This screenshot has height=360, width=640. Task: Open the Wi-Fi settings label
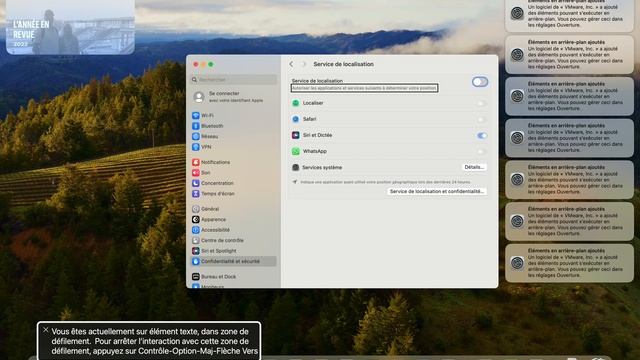tap(207, 116)
